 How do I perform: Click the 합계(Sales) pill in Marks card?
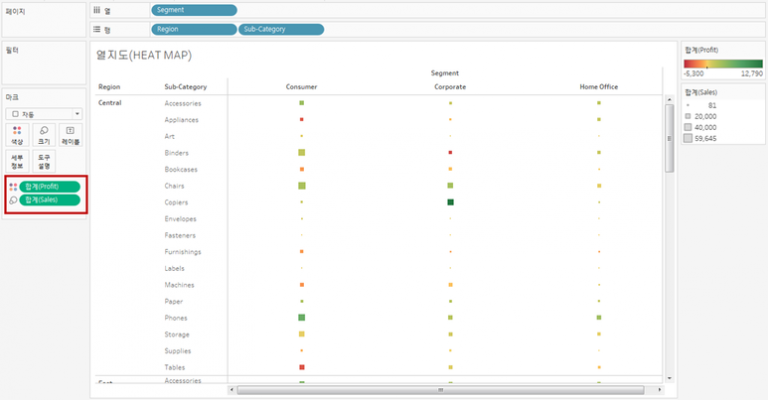(49, 200)
